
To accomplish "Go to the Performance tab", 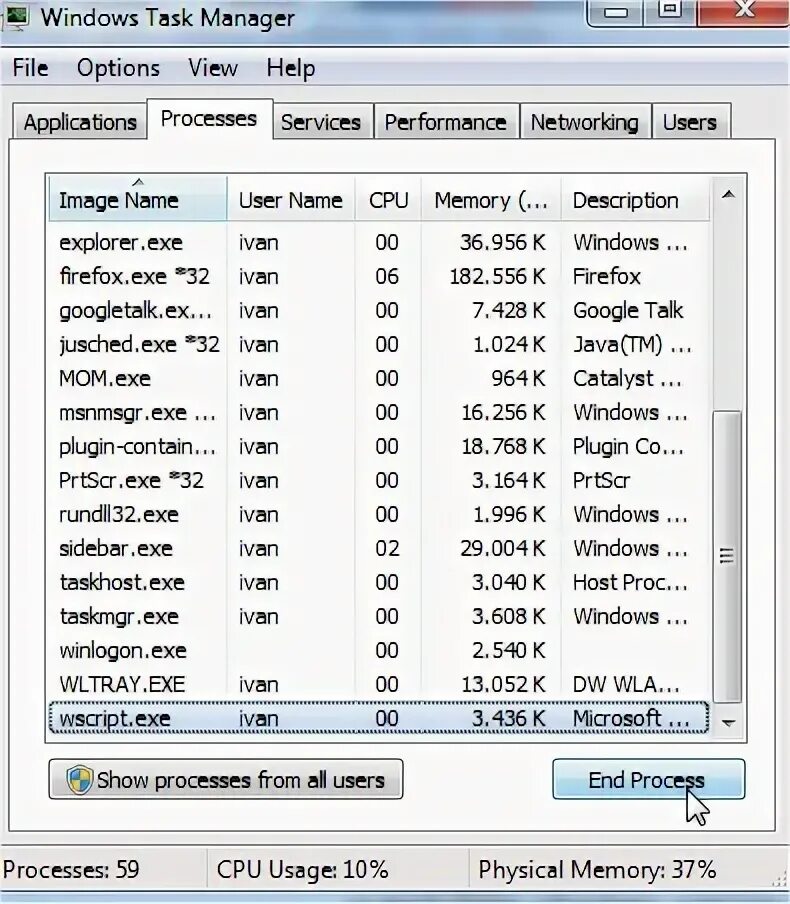I will click(446, 122).
